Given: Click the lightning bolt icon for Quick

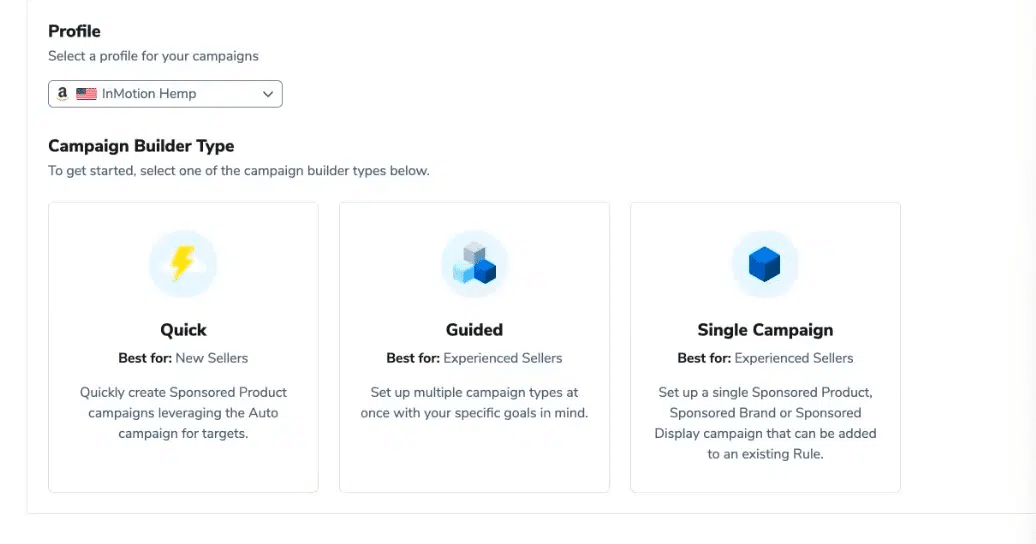Looking at the screenshot, I should tap(183, 264).
